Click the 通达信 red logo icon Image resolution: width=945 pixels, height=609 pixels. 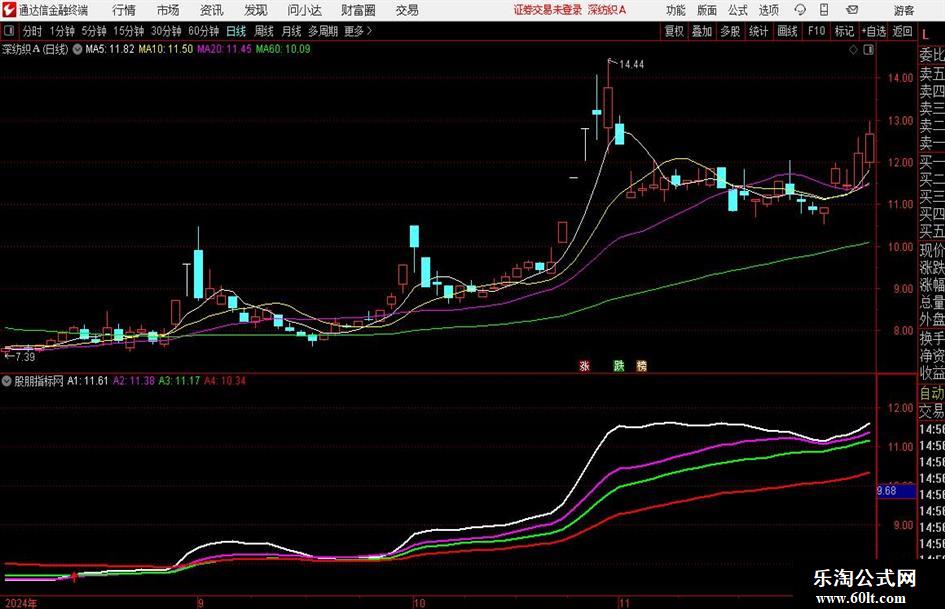point(9,10)
